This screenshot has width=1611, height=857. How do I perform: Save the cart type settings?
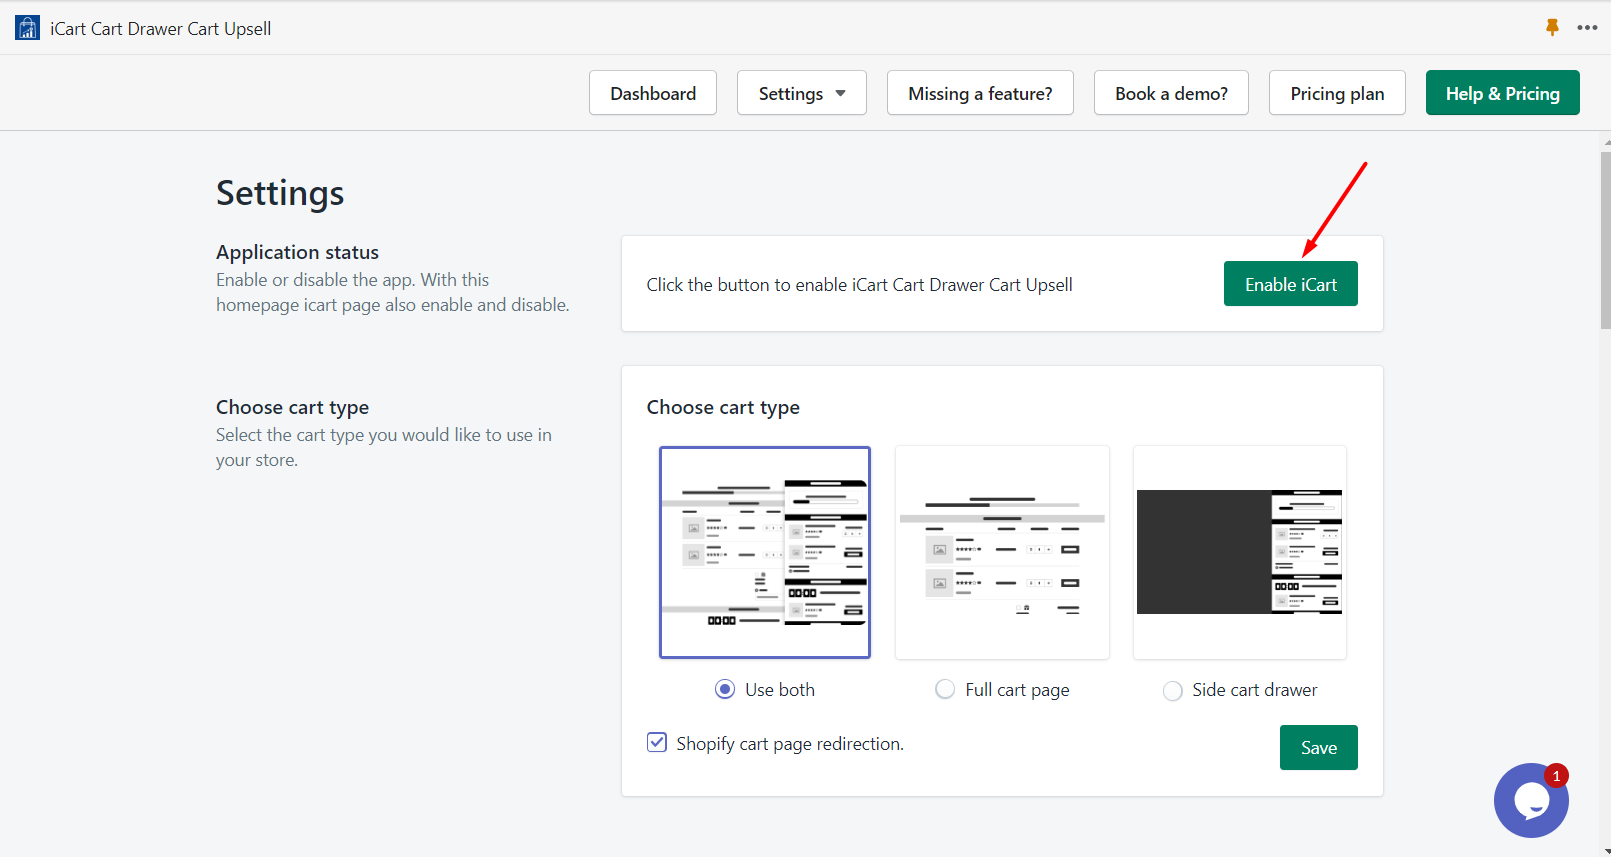pyautogui.click(x=1318, y=747)
